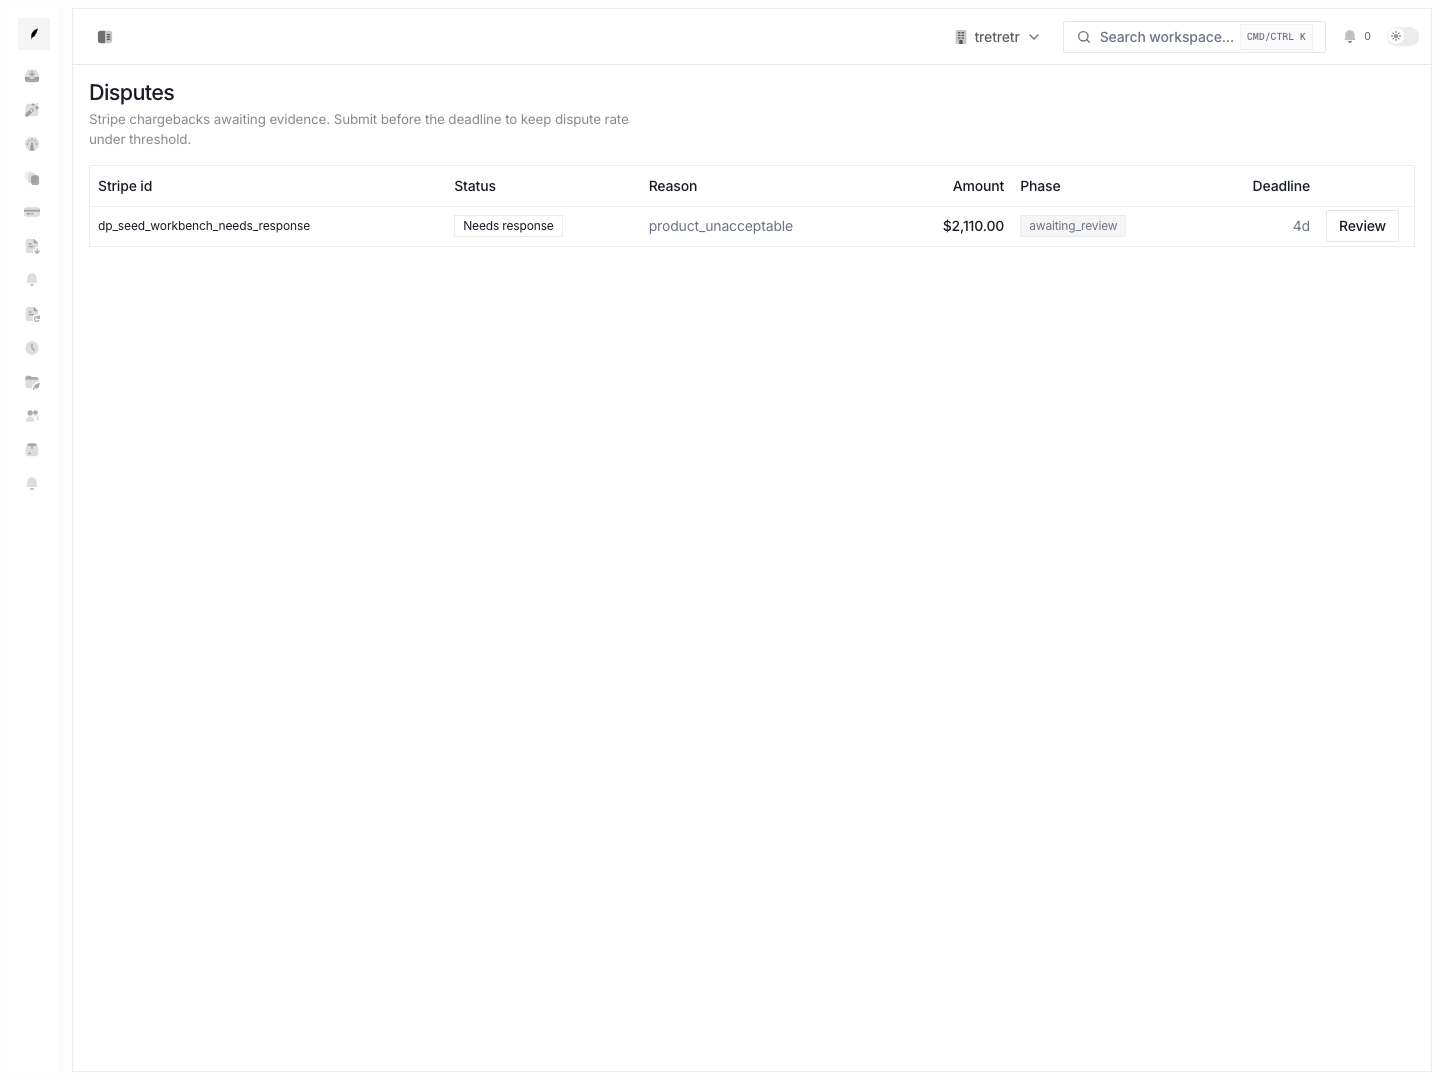Click the Needs response status badge
Image resolution: width=1440 pixels, height=1080 pixels.
(508, 226)
